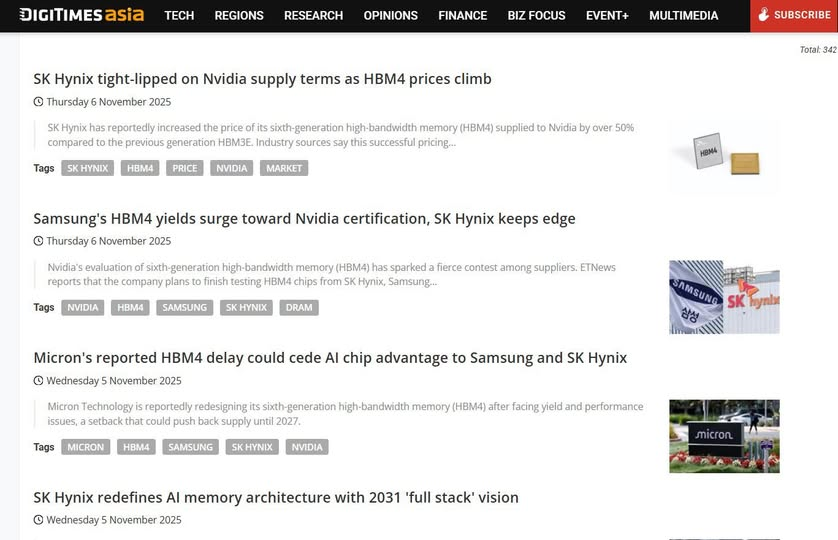Open the DIGITIMES asia logo homepage
Screen dimensions: 838x540
[x=82, y=14]
